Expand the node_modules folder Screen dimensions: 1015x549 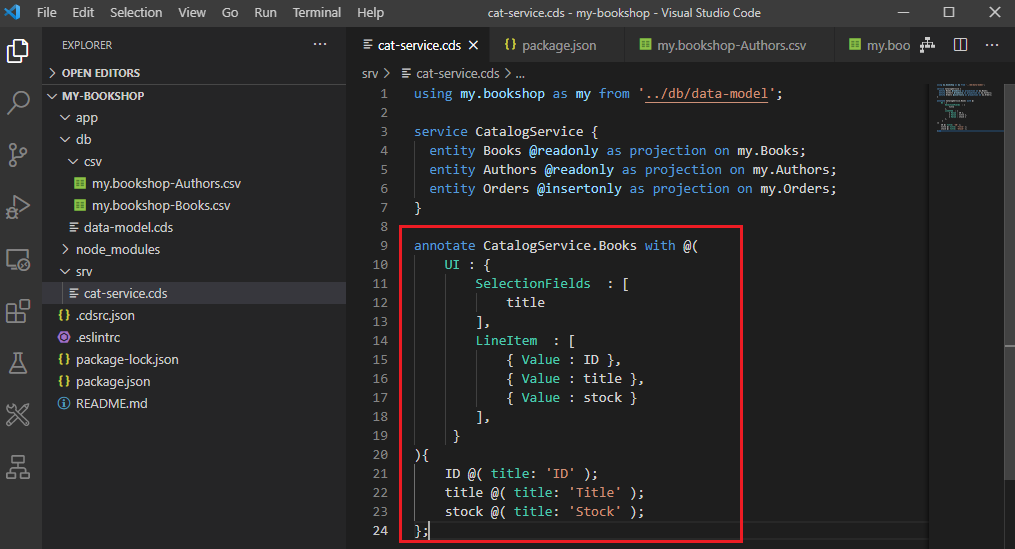[117, 249]
